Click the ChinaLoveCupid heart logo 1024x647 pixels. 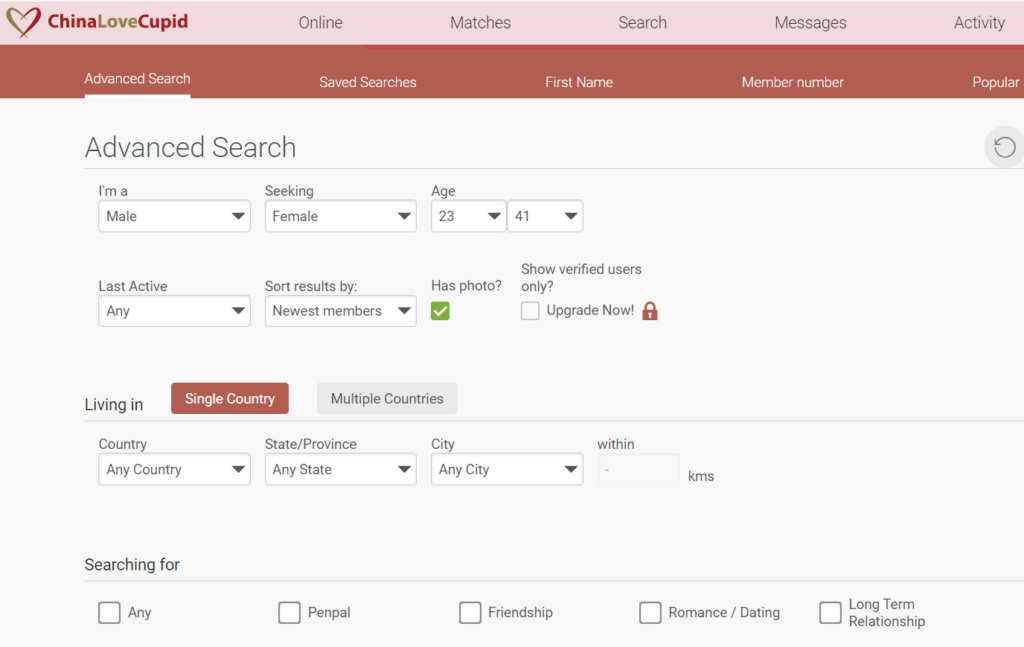pyautogui.click(x=24, y=22)
